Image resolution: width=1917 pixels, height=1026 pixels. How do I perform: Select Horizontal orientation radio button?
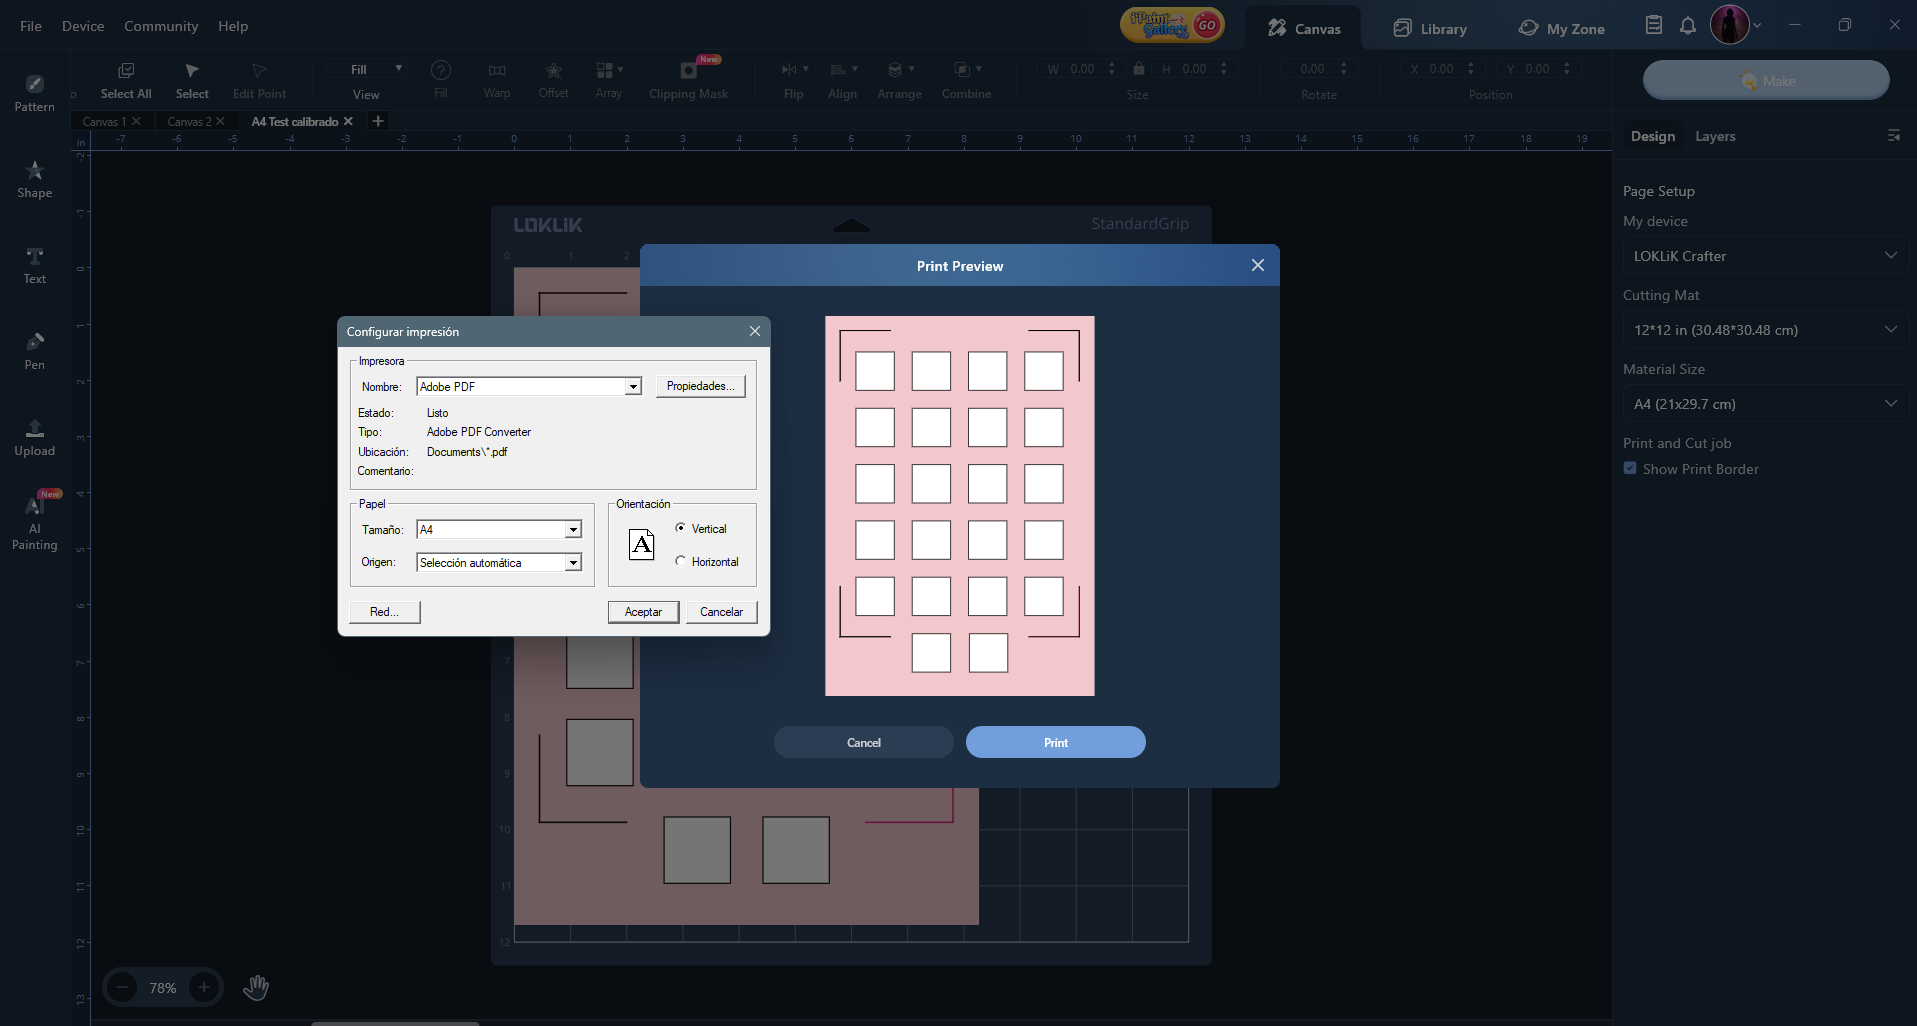pos(681,561)
